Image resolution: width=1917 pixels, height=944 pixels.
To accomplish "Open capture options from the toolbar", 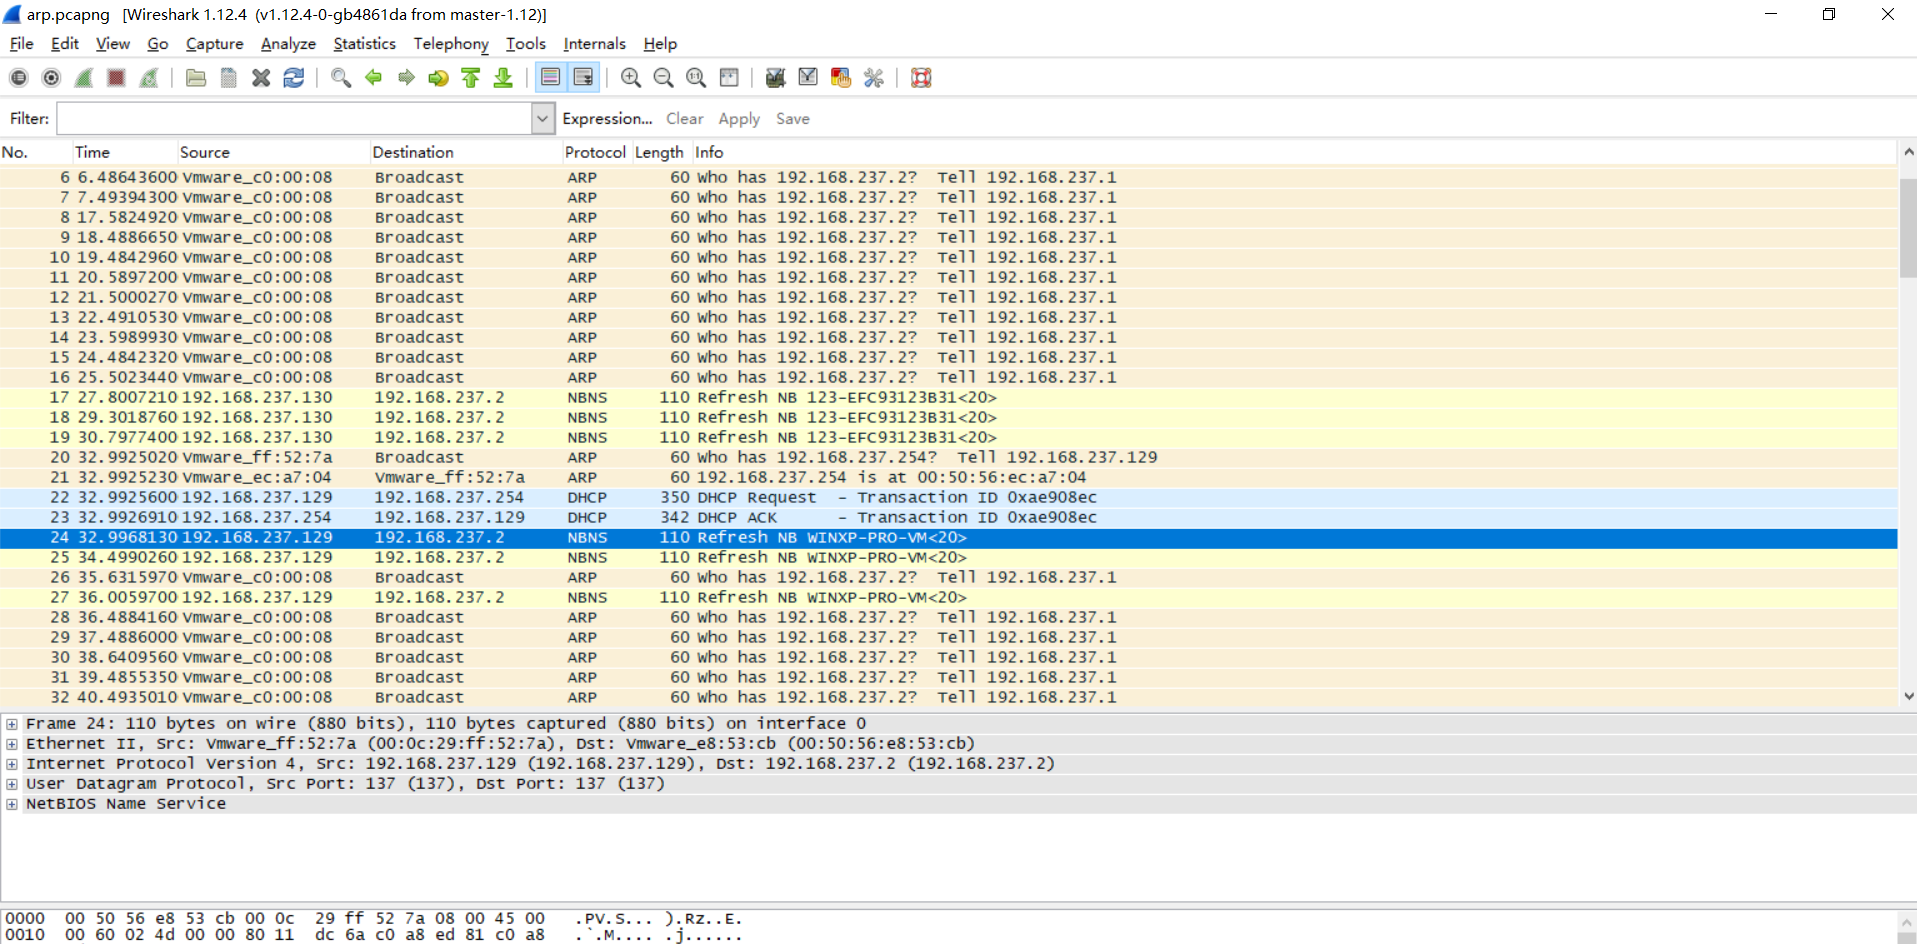I will click(52, 78).
